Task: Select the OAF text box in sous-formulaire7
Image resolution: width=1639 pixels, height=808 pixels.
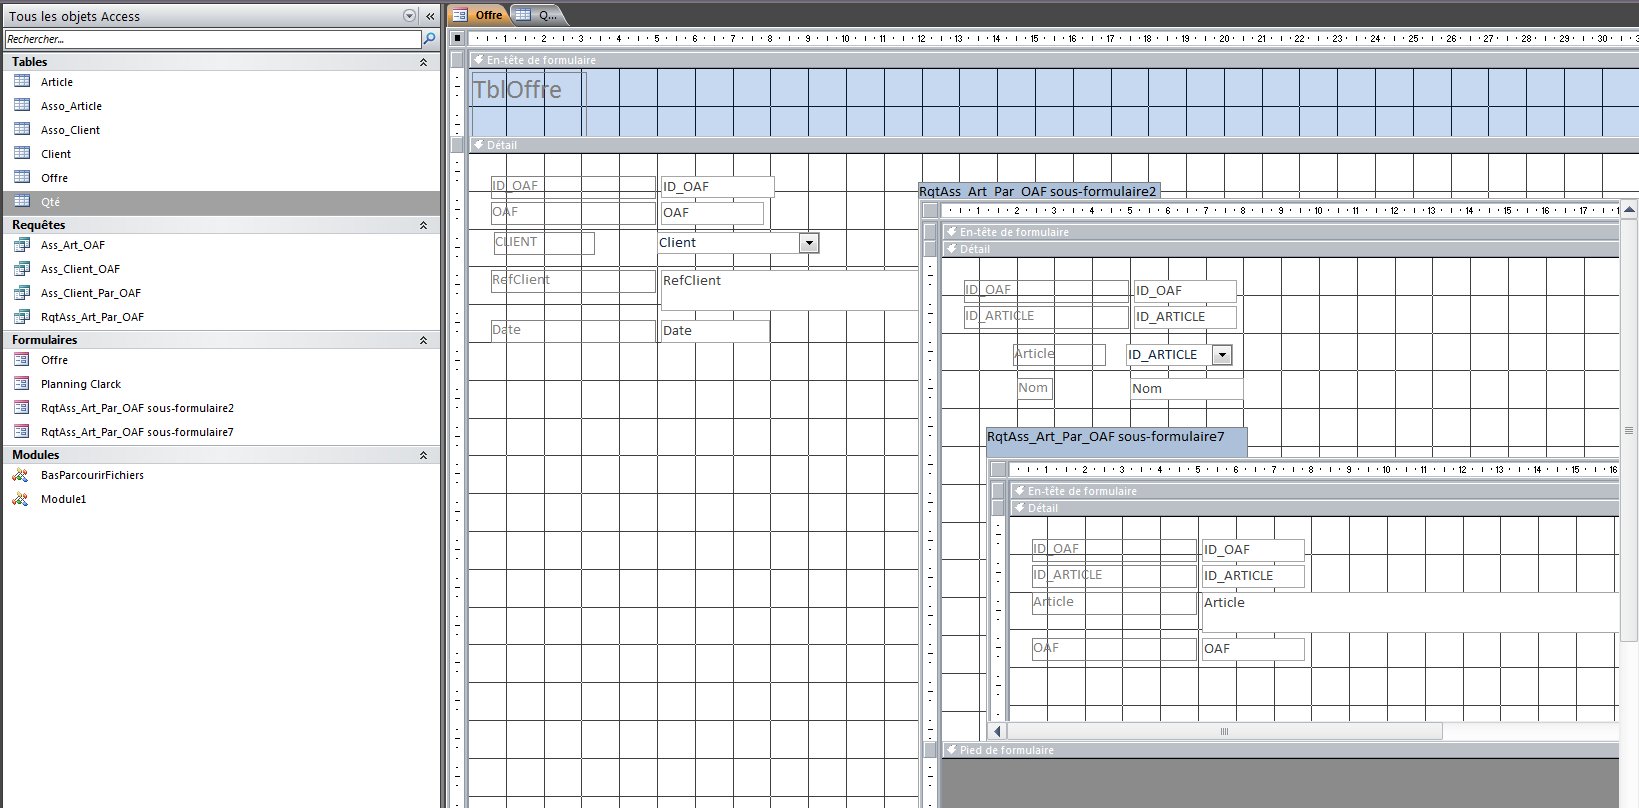Action: point(1253,649)
